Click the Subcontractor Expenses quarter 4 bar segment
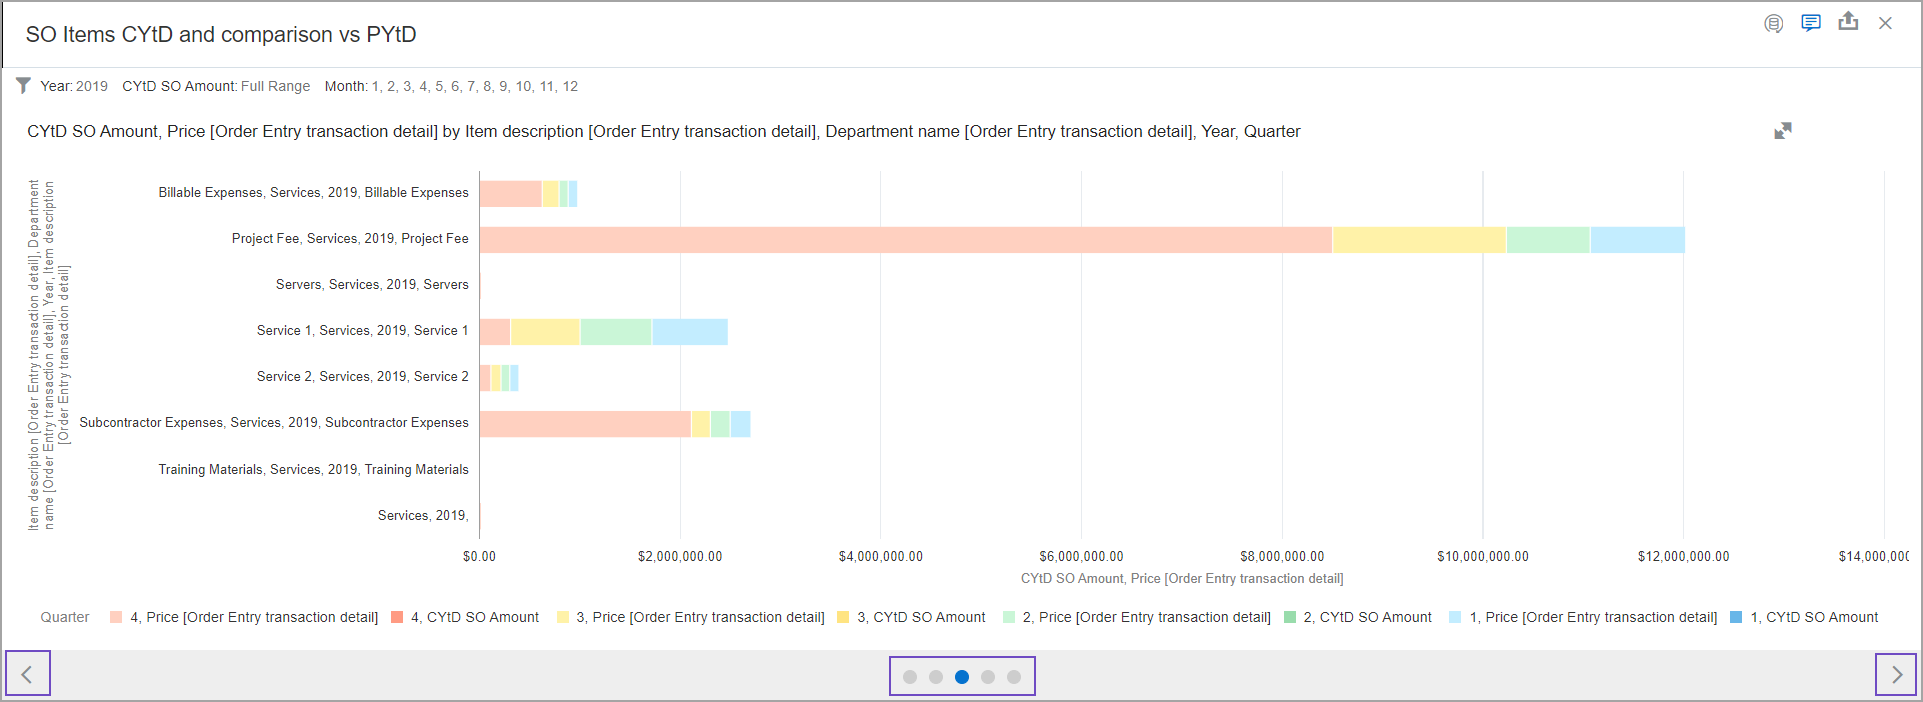This screenshot has height=702, width=1923. 585,424
